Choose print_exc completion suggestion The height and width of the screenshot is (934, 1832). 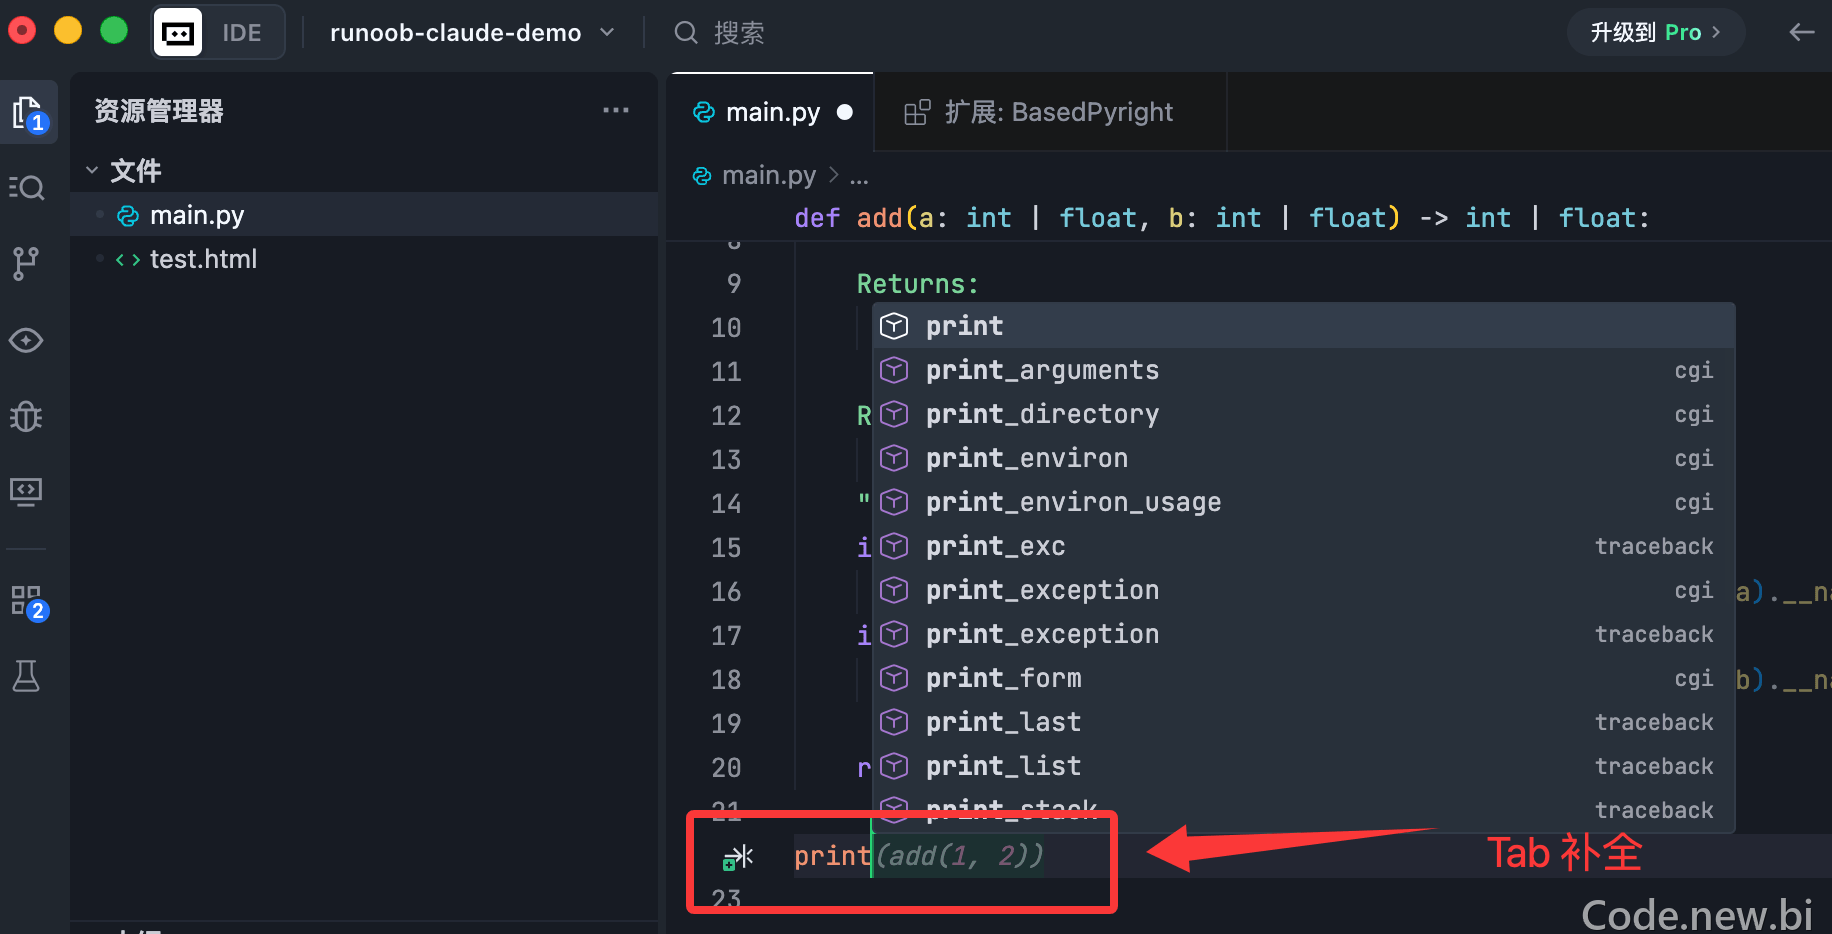1304,546
